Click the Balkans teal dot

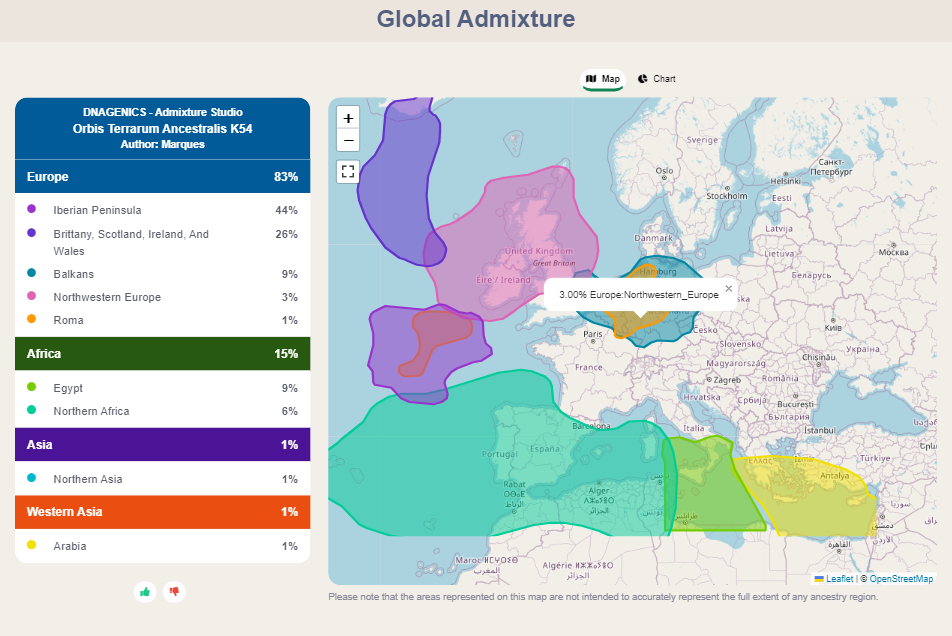pos(32,273)
